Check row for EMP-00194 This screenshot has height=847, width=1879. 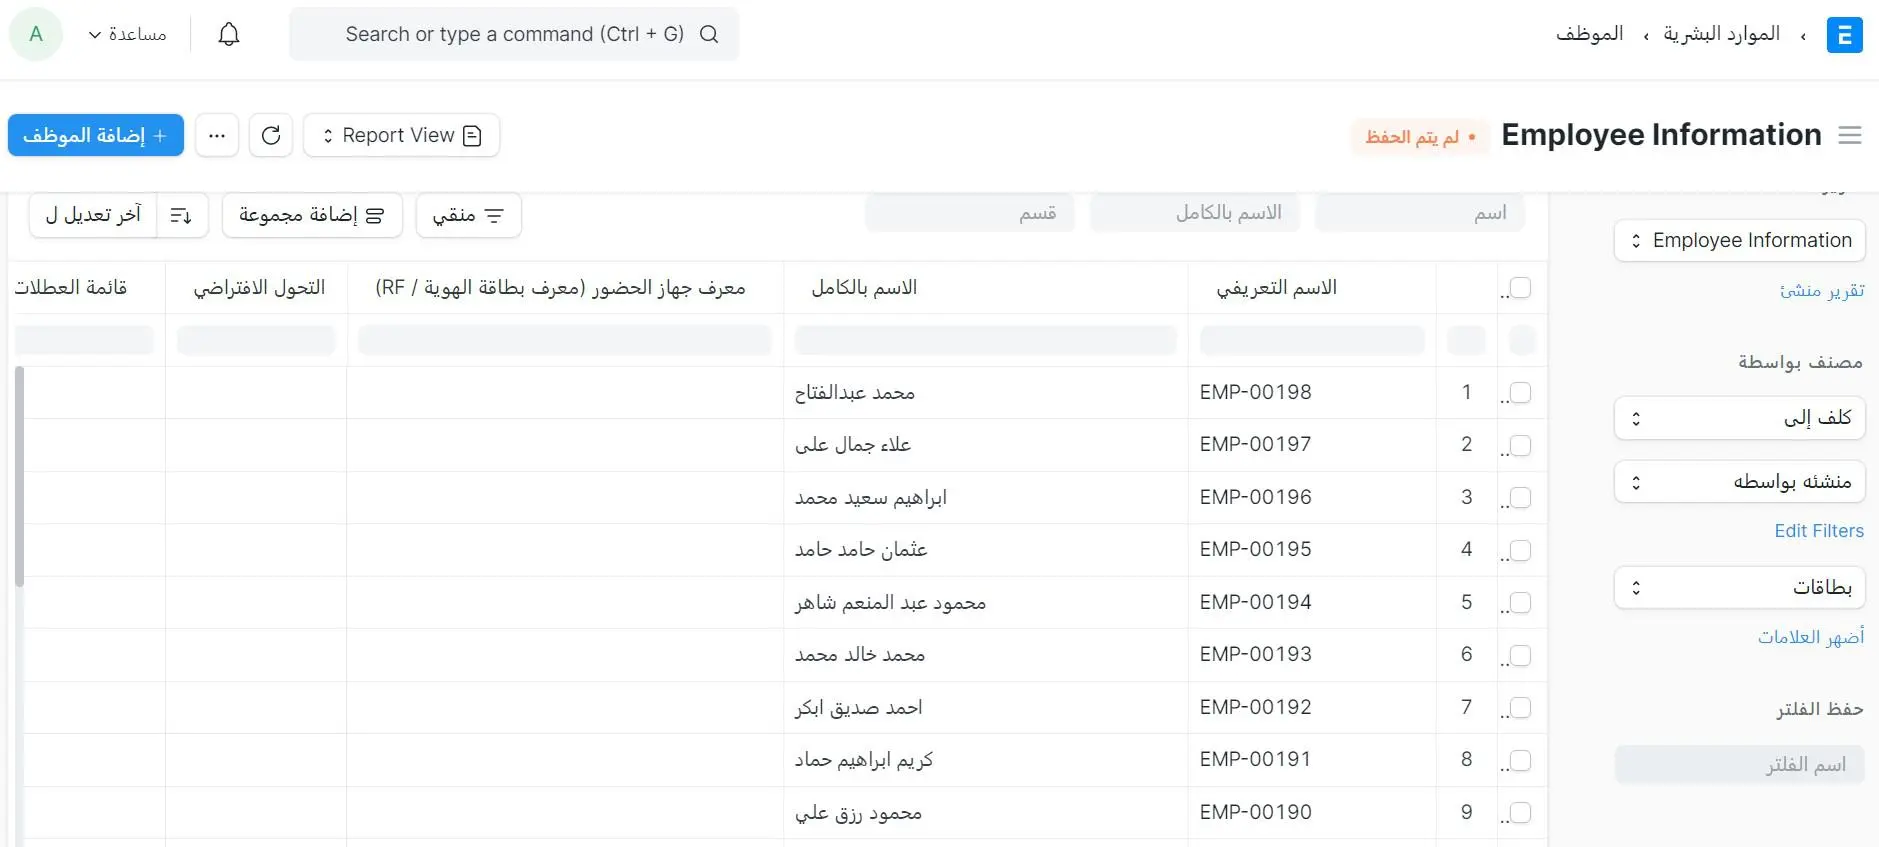click(1520, 602)
